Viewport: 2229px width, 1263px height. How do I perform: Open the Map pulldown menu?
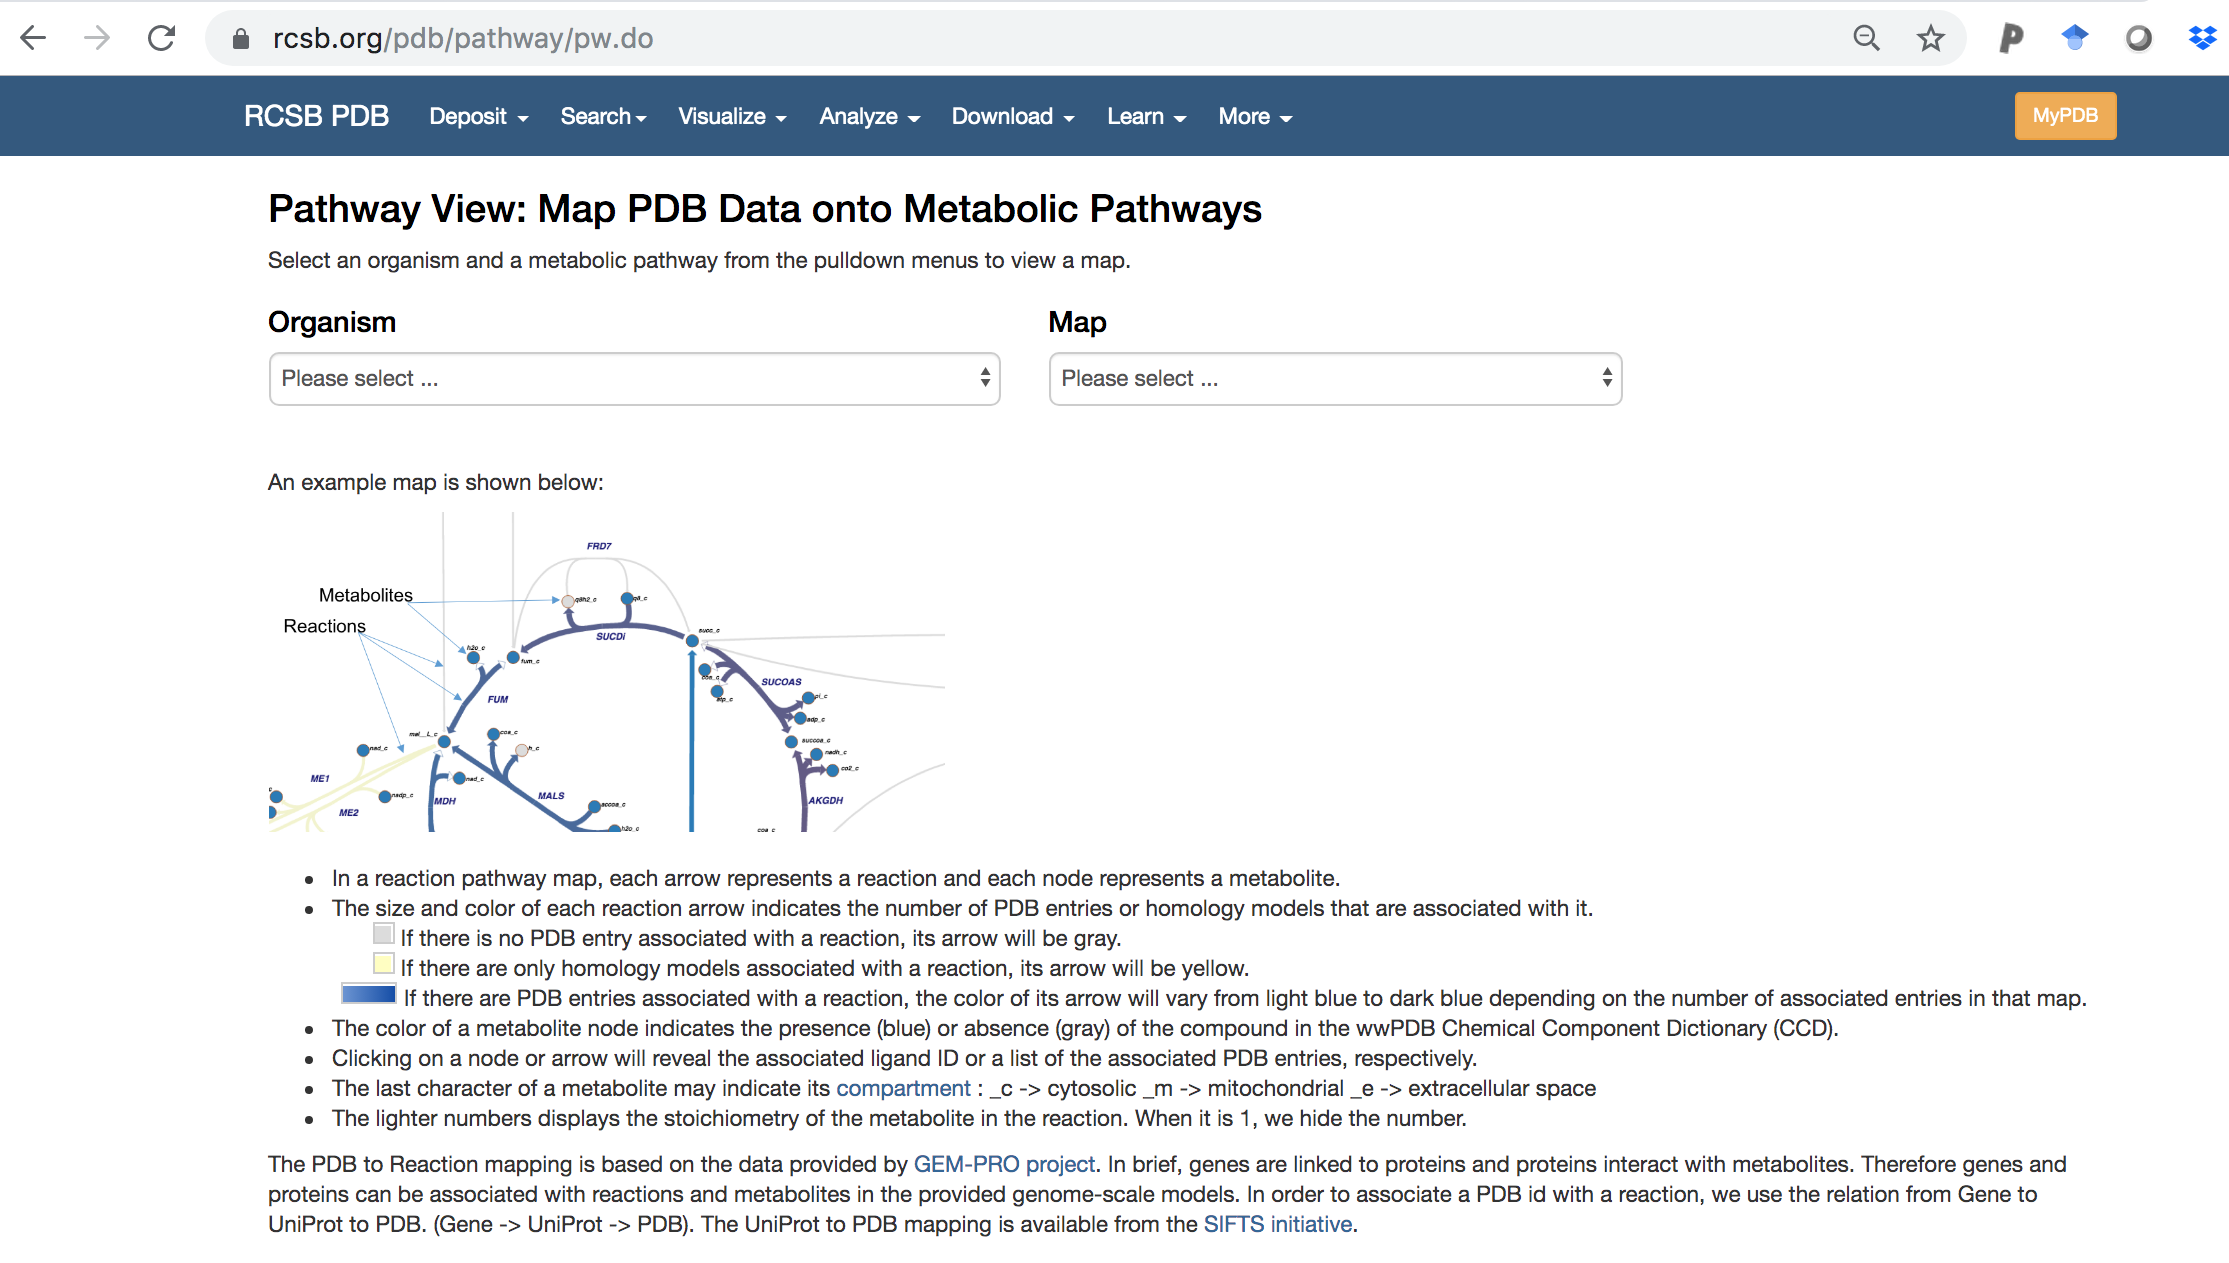1335,379
